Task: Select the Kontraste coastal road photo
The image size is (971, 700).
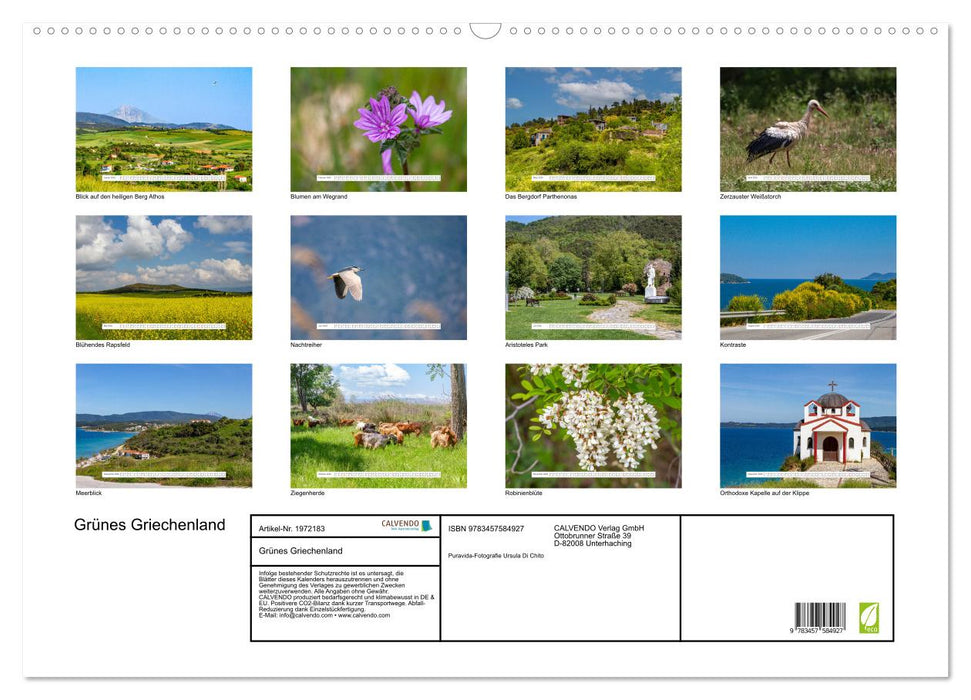Action: point(807,277)
